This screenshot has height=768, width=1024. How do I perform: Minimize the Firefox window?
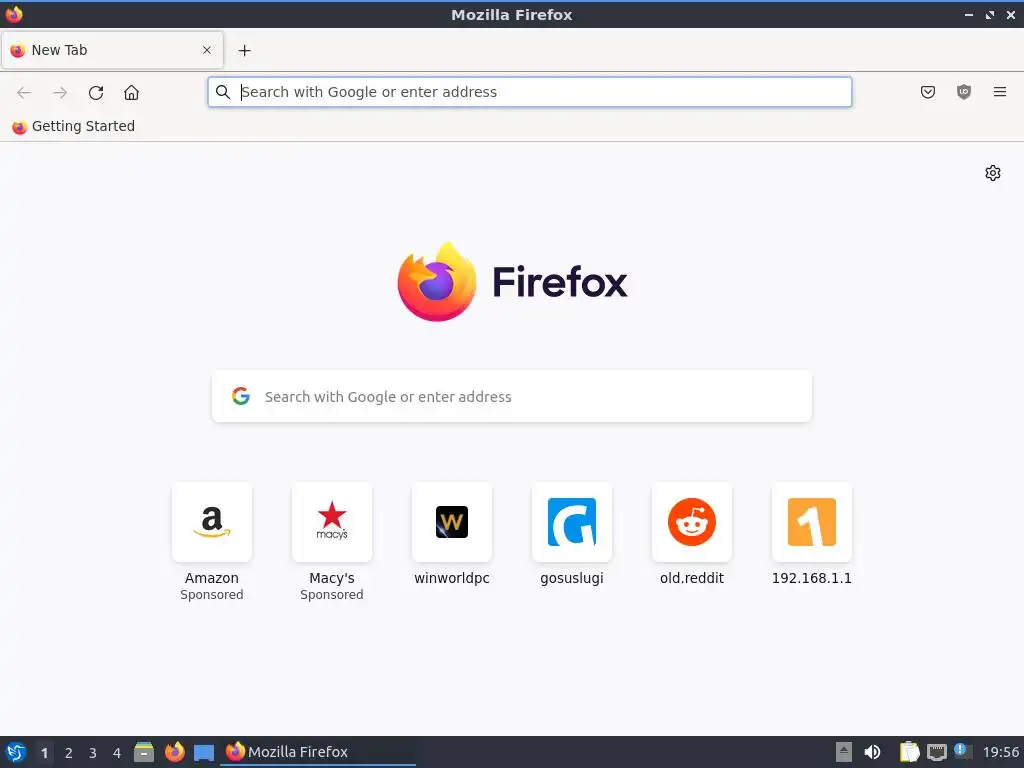[x=968, y=14]
